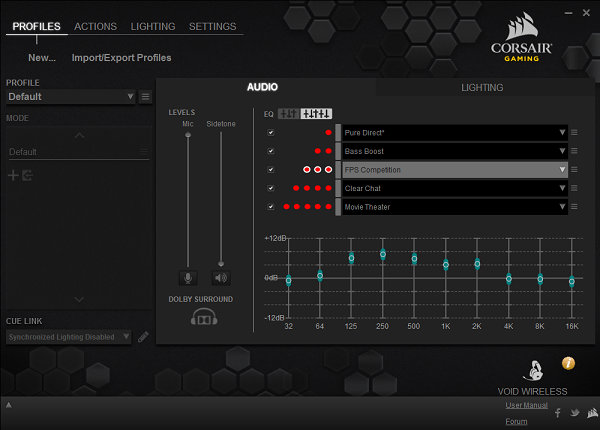This screenshot has width=600, height=430.
Task: Click Import/Export Profiles
Action: pos(121,58)
